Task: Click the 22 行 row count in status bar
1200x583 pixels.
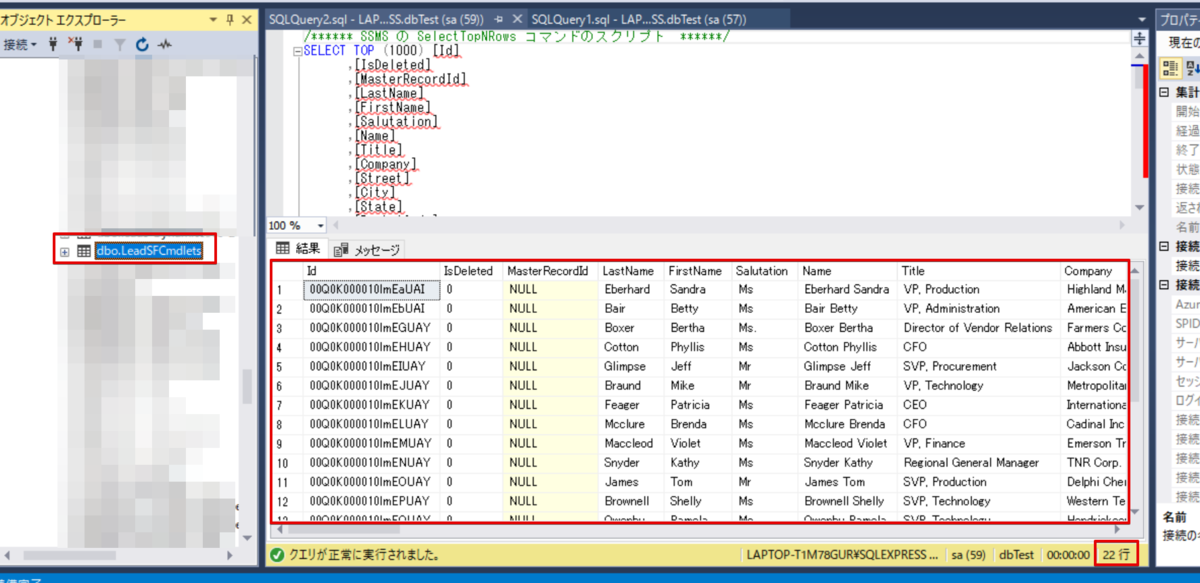Action: 1116,554
